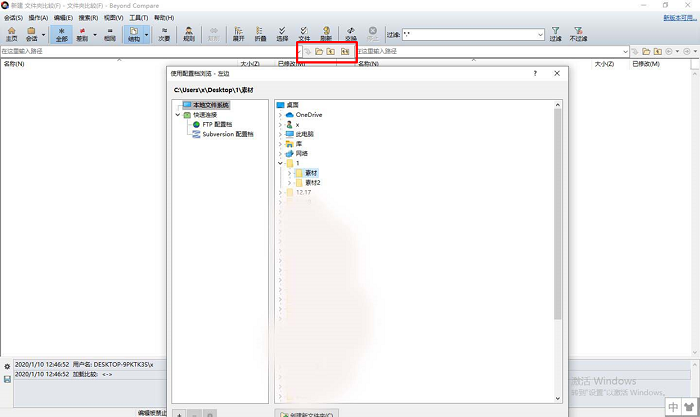Open the 视图(V) menu

click(x=113, y=18)
